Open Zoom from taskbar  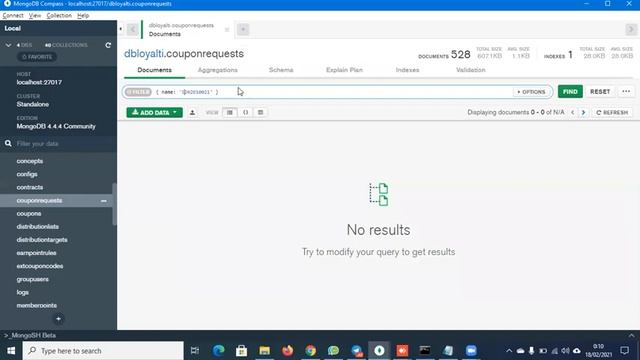[x=471, y=351]
